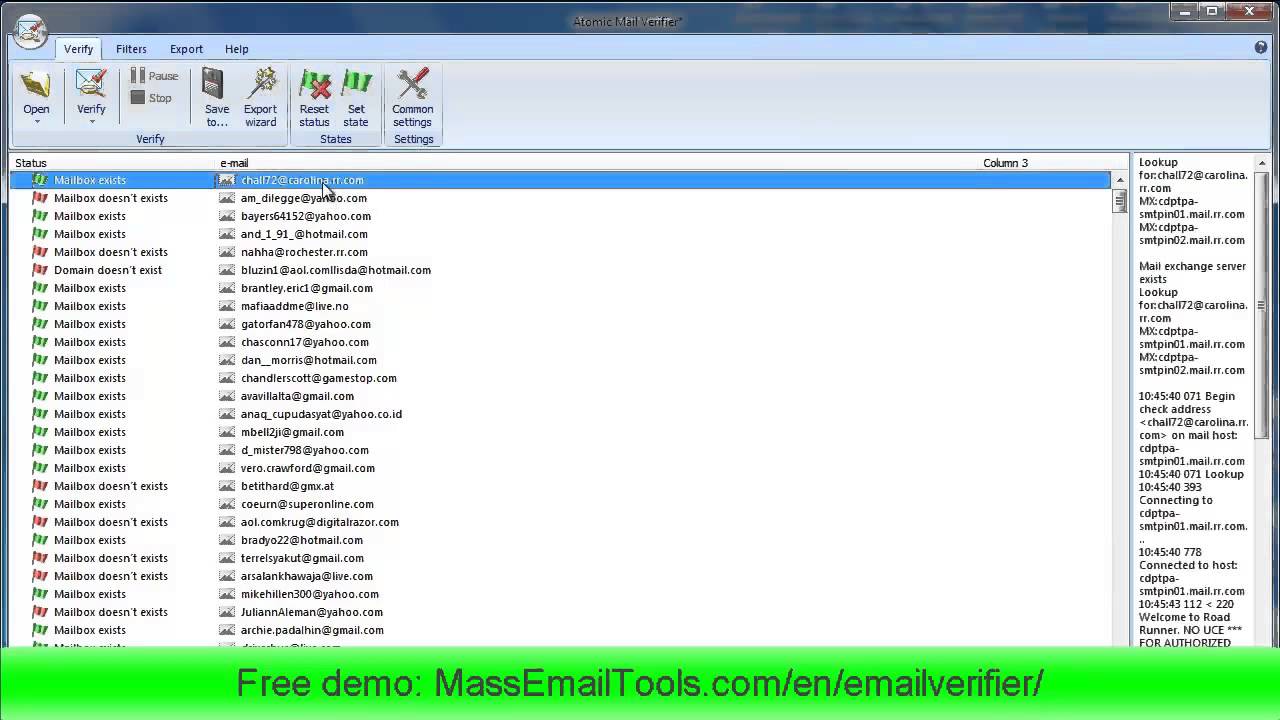Viewport: 1280px width, 720px height.
Task: Select mikehillen300@yahoo.com email entry
Action: (309, 594)
